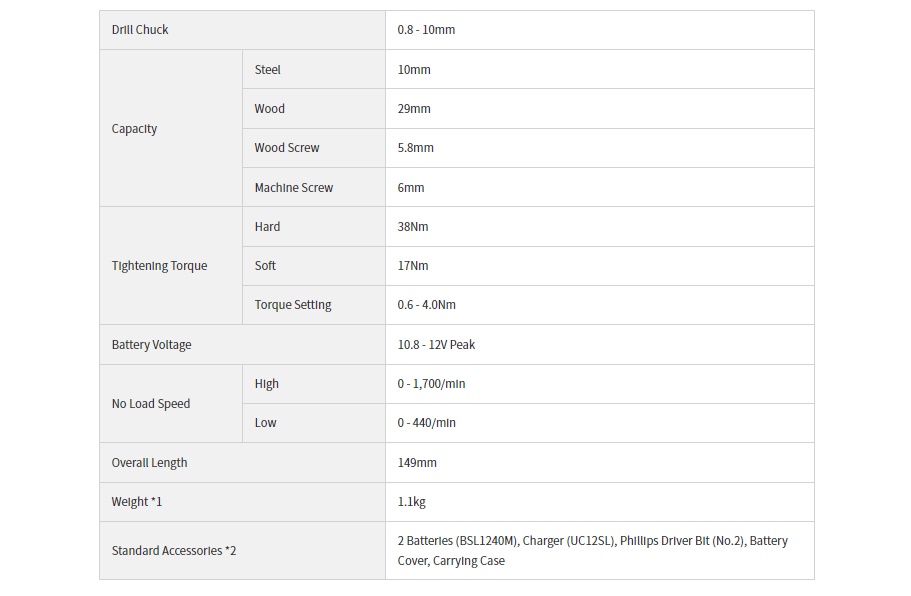Click the Low speed label cell
Screen dimensions: 911x596
tap(314, 423)
